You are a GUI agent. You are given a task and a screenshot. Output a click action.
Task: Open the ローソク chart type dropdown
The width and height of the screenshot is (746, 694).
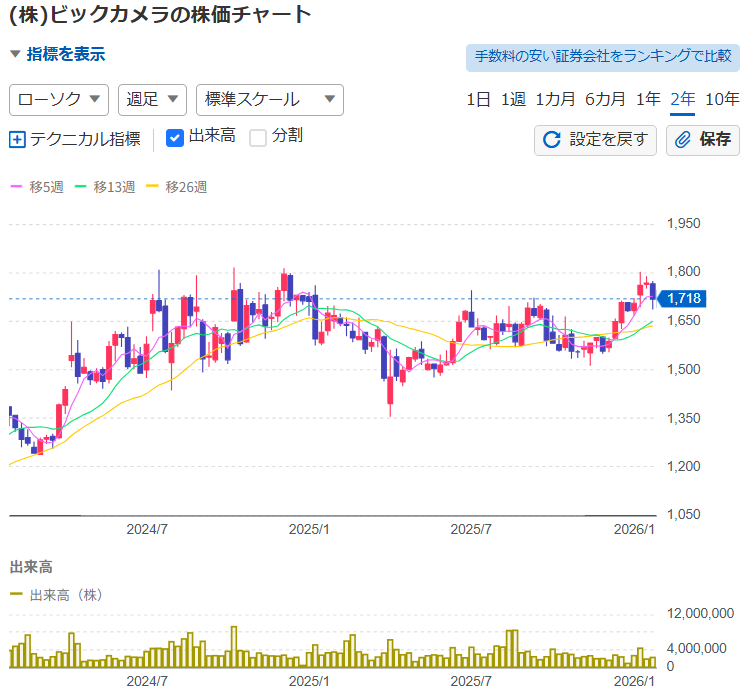[x=59, y=99]
